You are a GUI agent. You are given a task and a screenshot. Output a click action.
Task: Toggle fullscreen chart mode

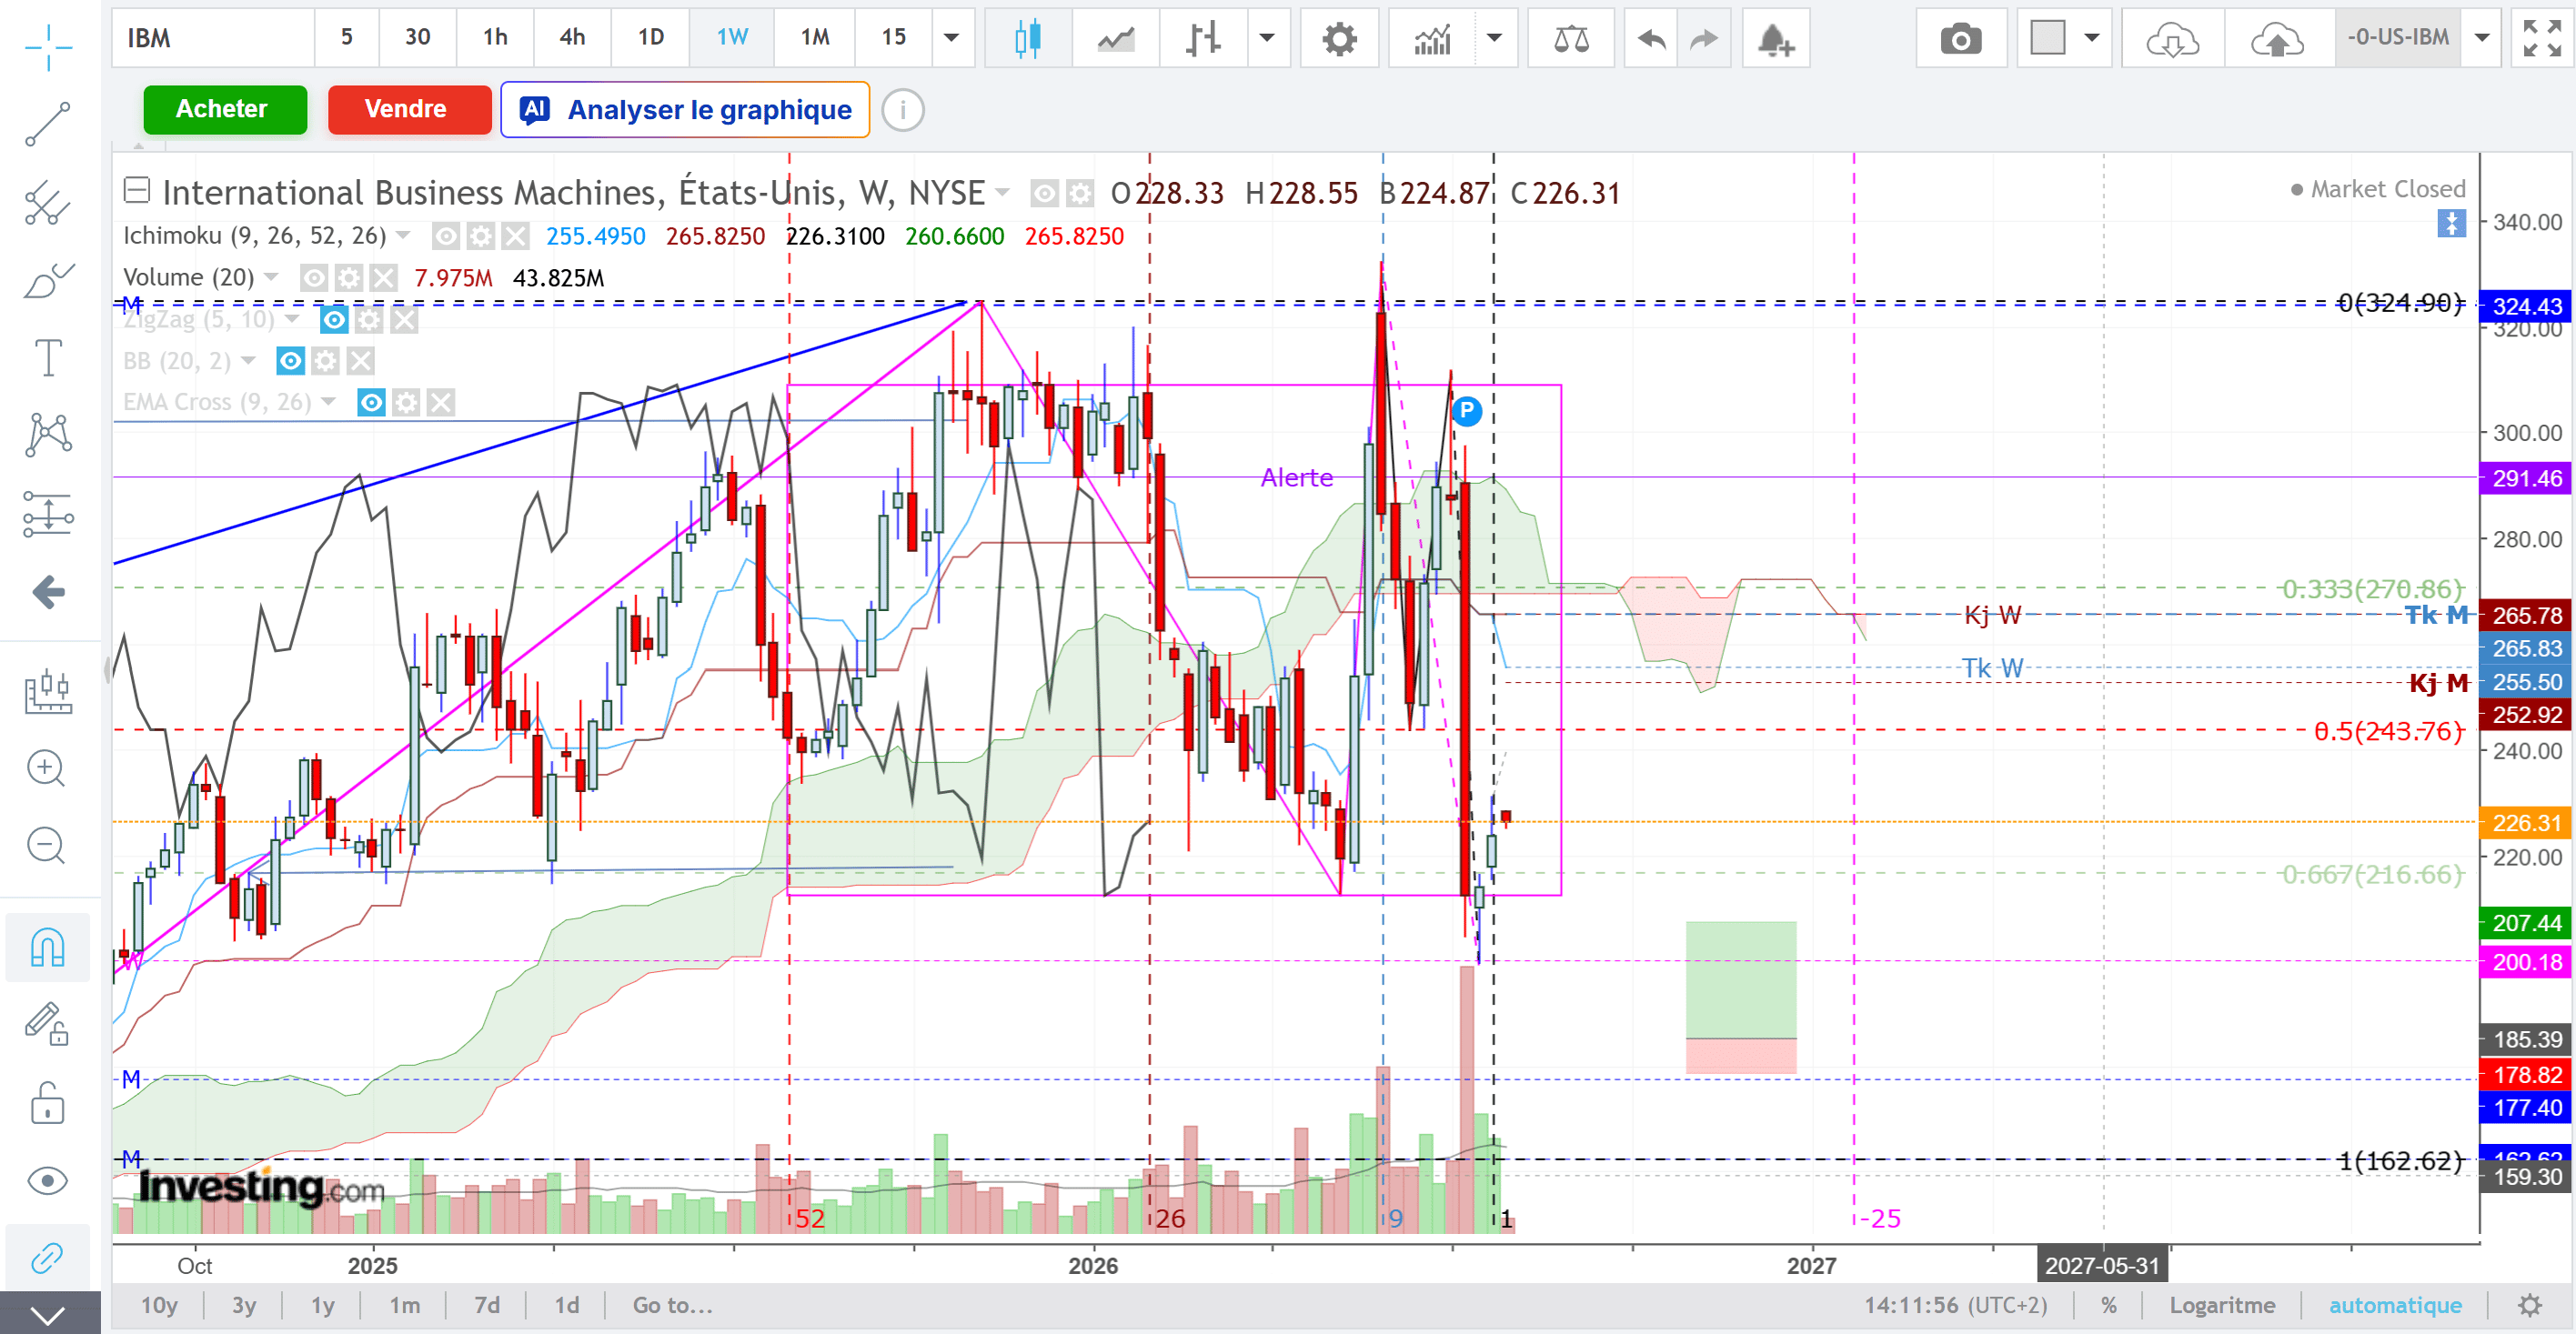tap(2542, 38)
